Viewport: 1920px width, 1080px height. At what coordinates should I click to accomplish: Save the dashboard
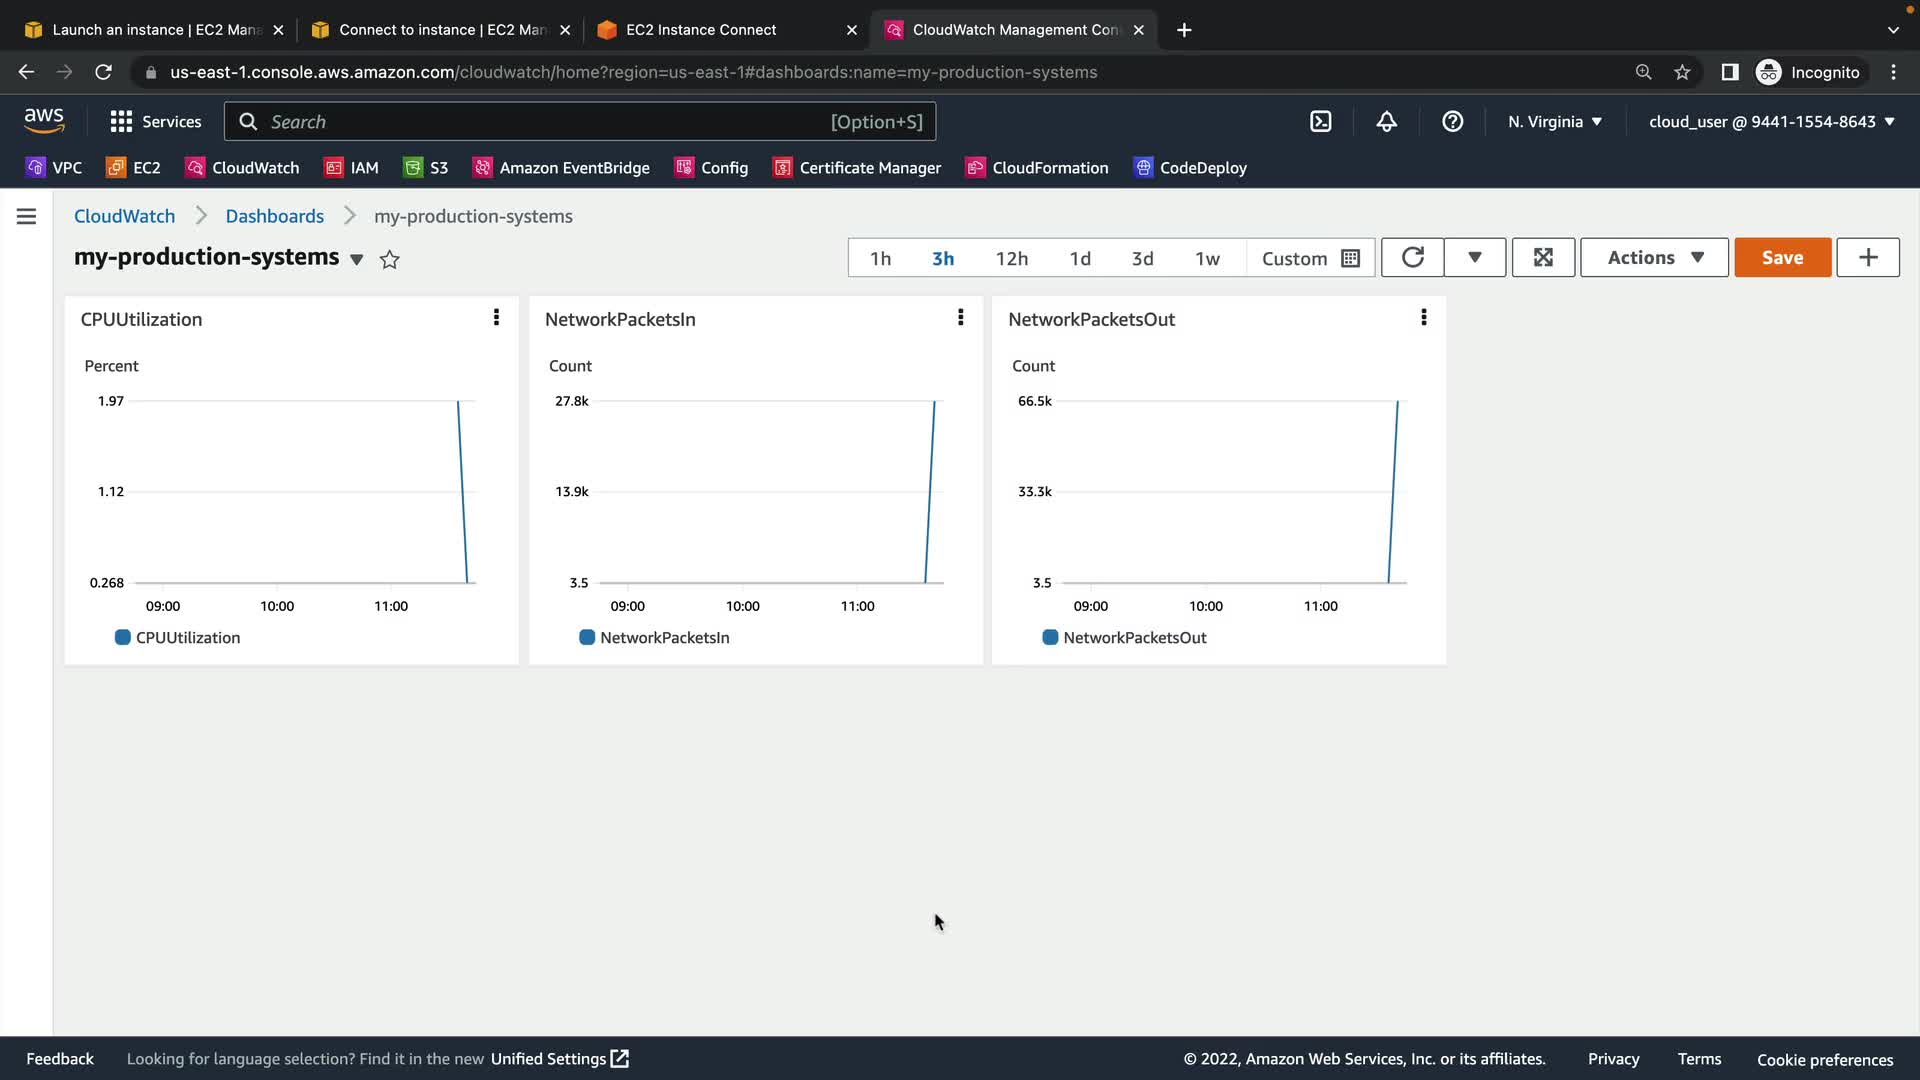[x=1782, y=258]
